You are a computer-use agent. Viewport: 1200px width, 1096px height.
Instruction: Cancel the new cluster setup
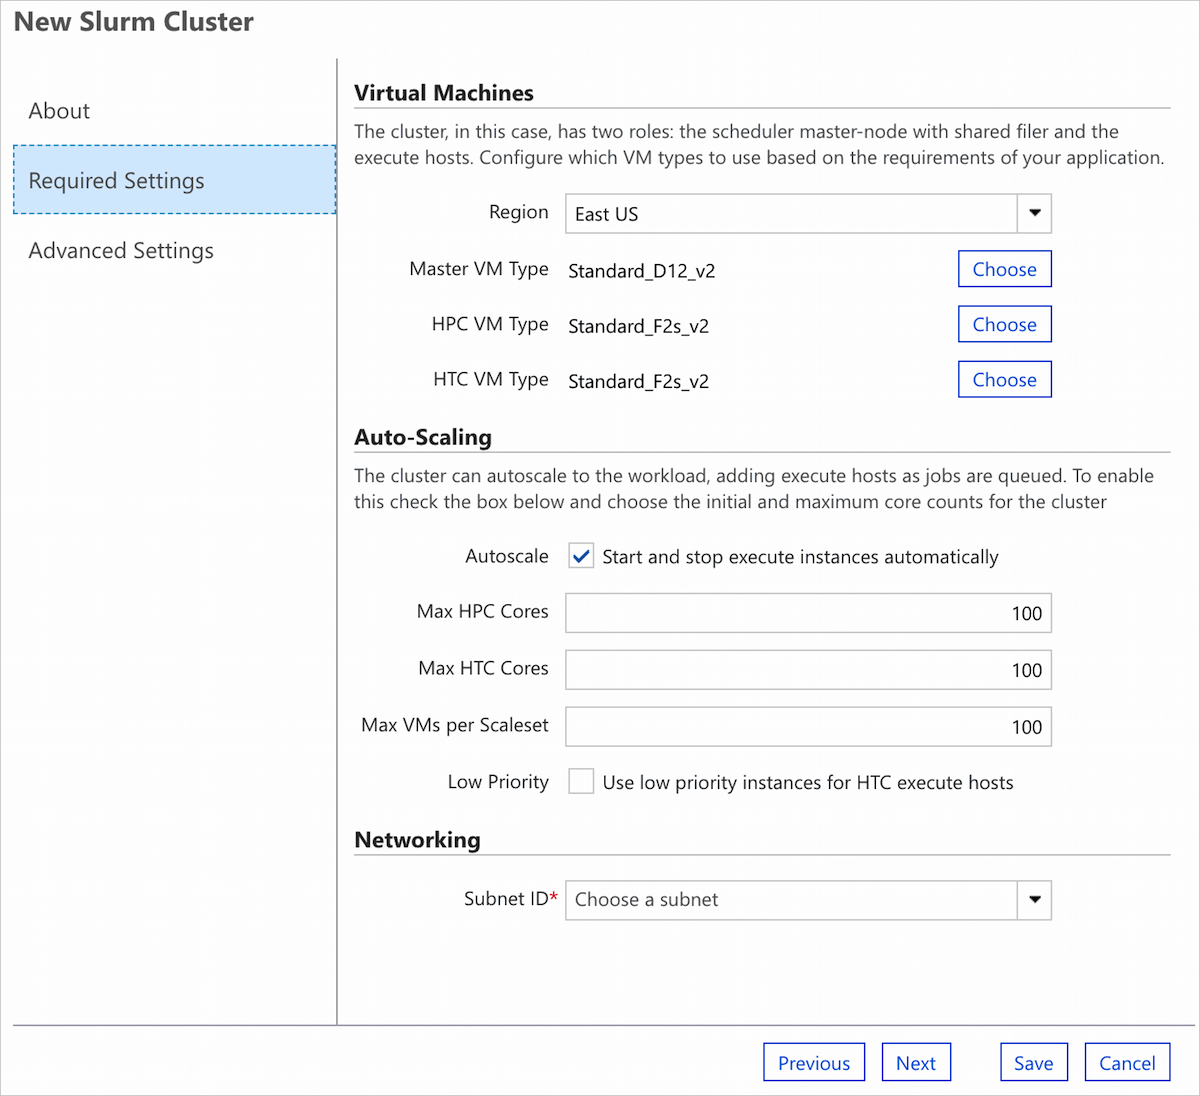point(1126,1063)
